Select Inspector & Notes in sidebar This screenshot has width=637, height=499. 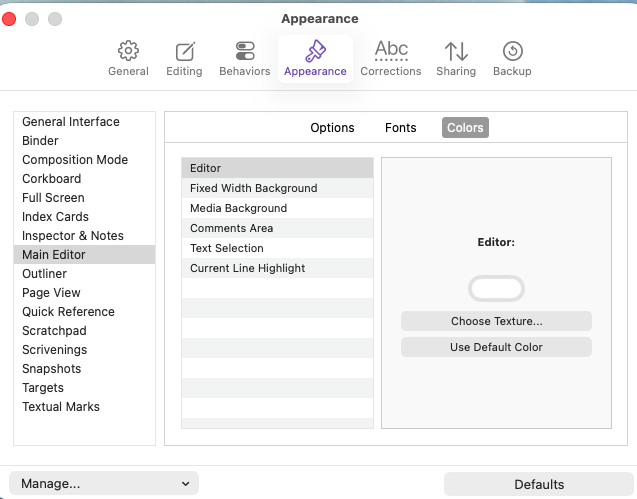(x=84, y=236)
